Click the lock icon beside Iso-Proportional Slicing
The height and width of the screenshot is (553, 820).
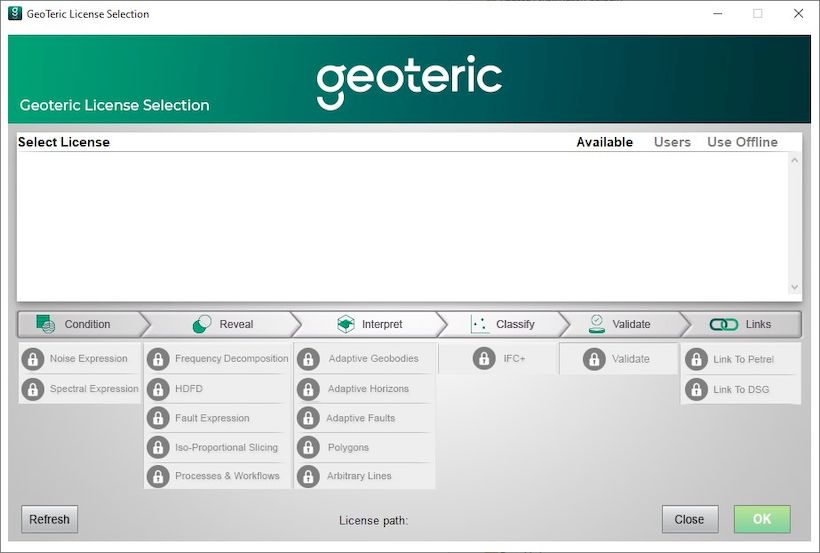point(158,447)
